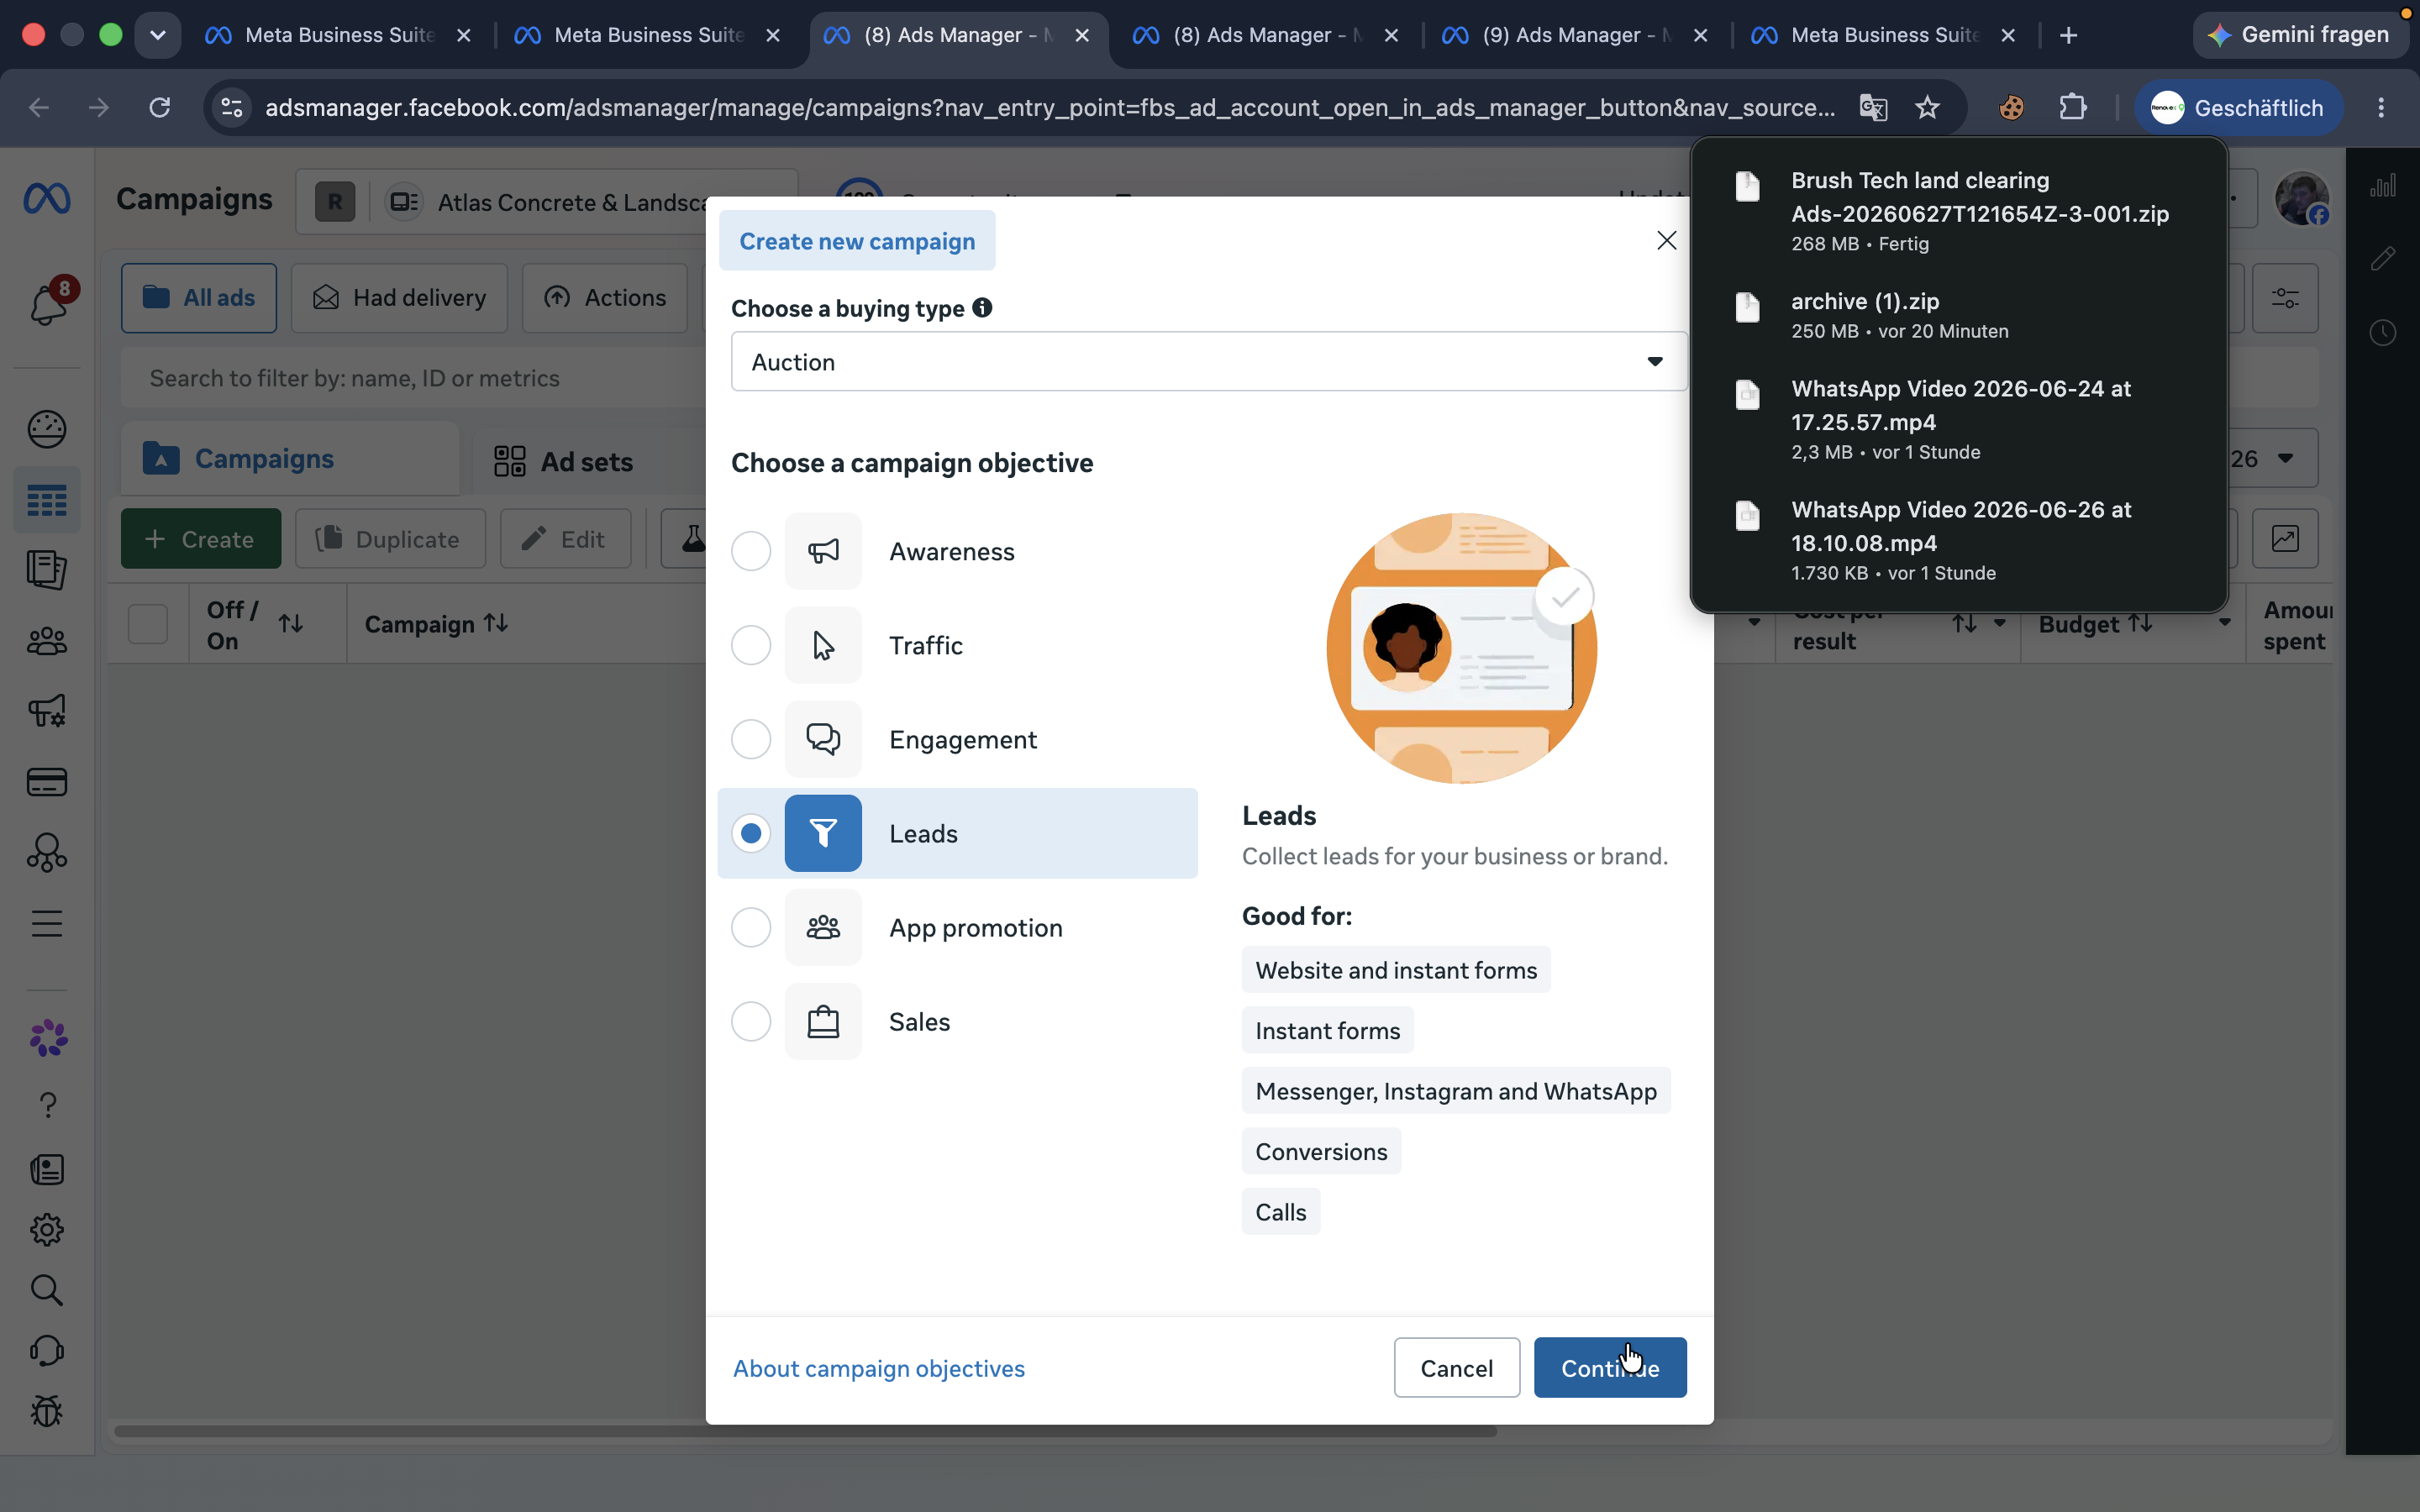Open ads reporting icon in sidebar

47,570
